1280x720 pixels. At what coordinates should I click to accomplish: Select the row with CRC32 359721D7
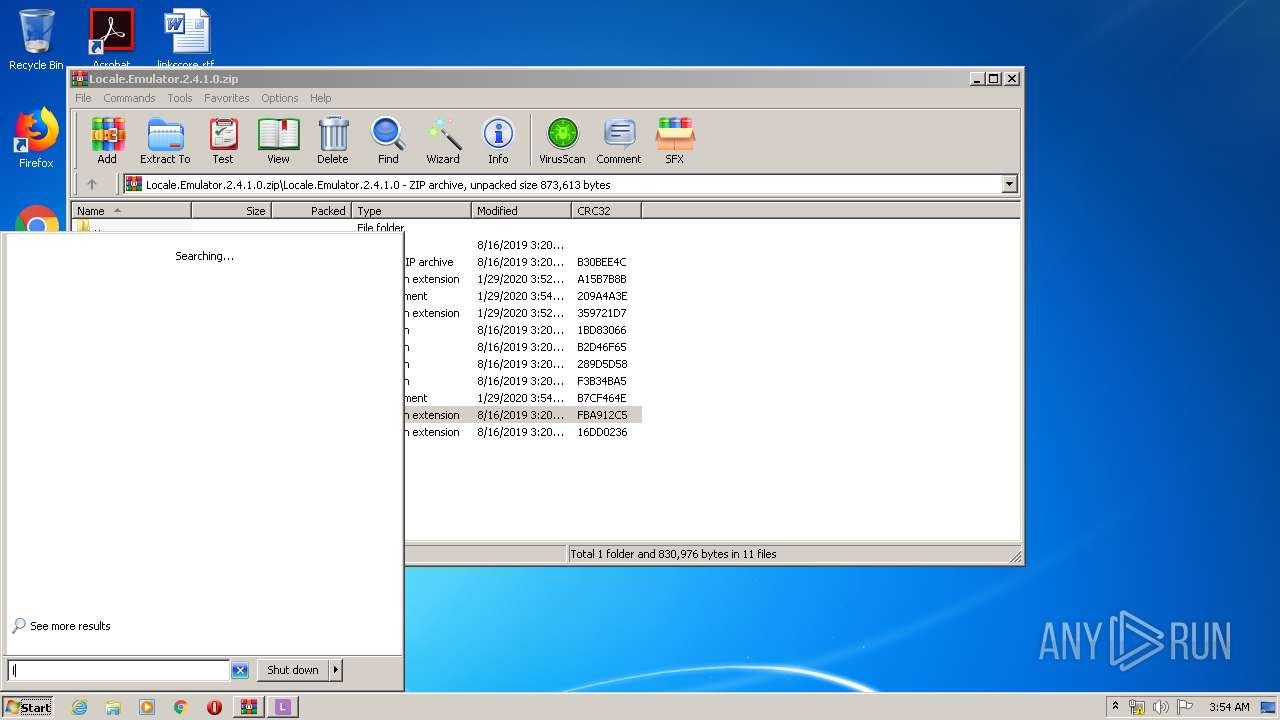(x=523, y=313)
